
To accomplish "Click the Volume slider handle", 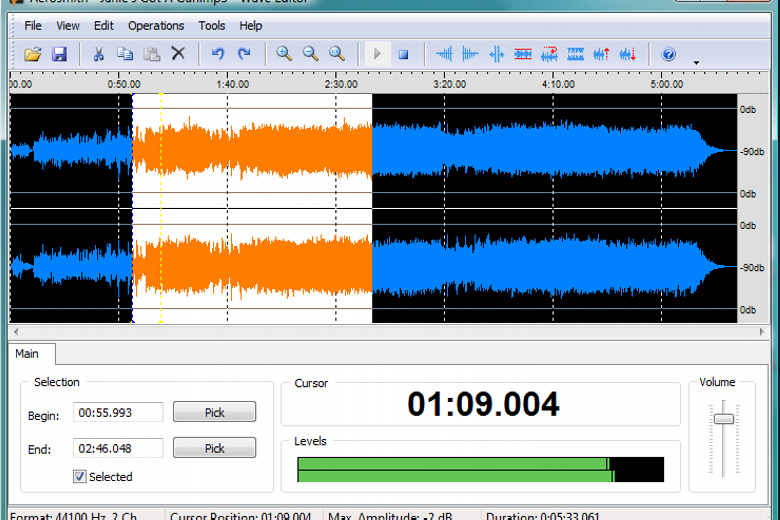I will click(x=724, y=418).
